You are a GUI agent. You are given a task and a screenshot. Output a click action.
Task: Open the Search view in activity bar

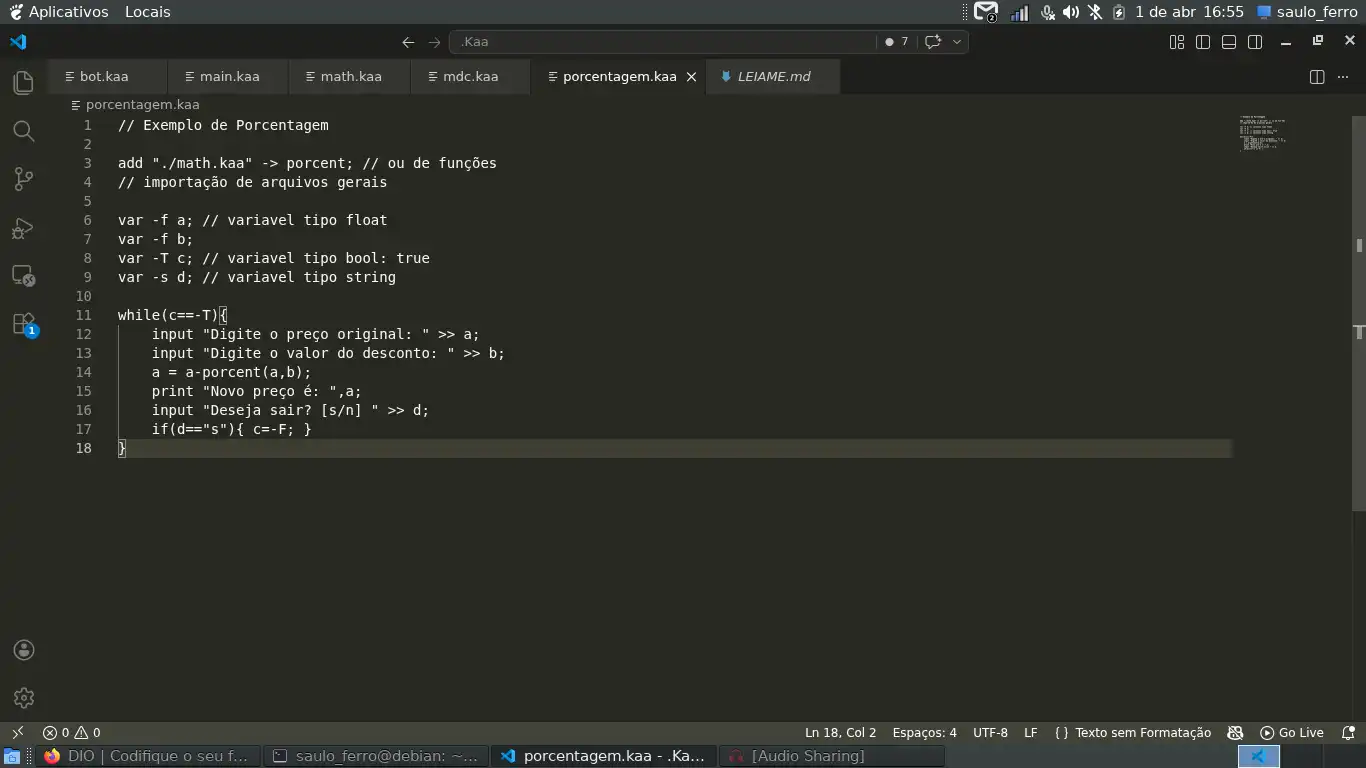(x=23, y=131)
